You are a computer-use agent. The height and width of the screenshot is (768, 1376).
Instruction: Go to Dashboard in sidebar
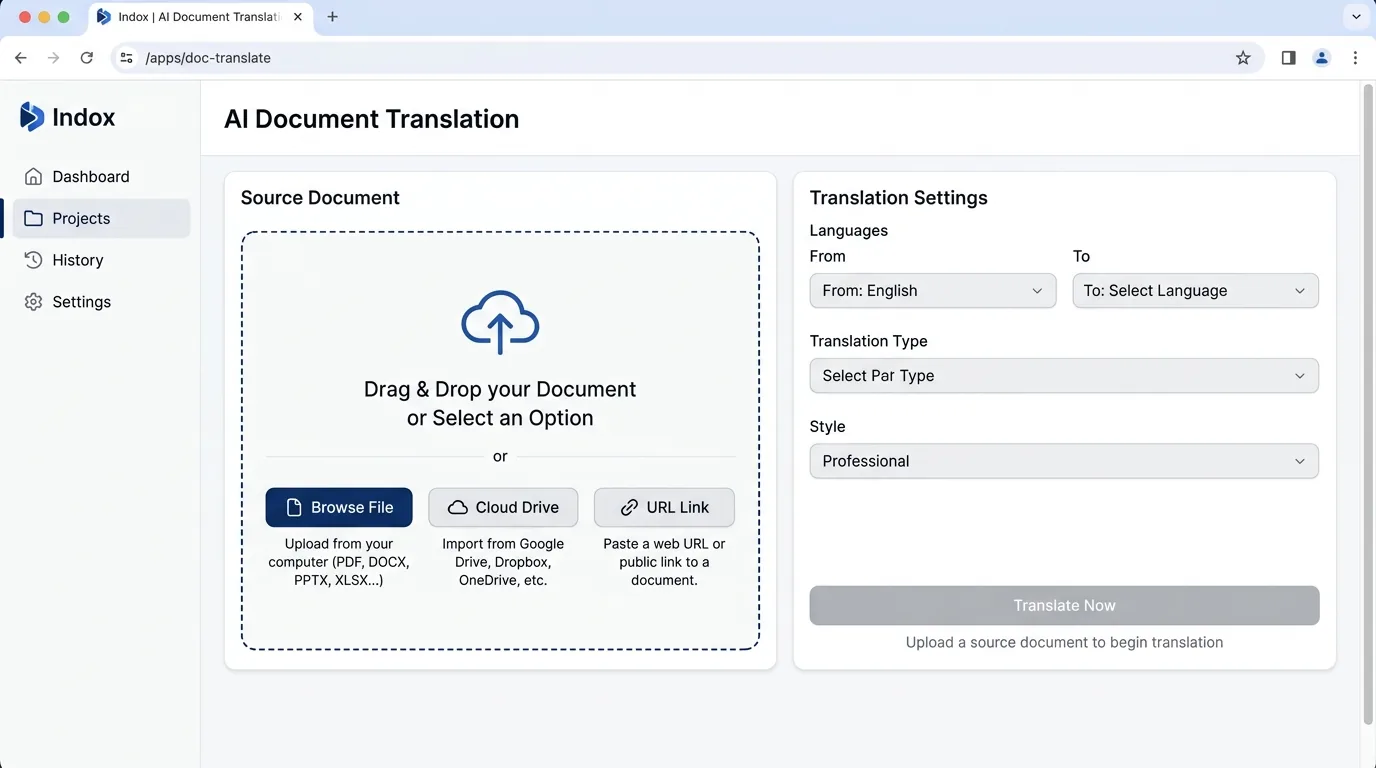coord(101,177)
